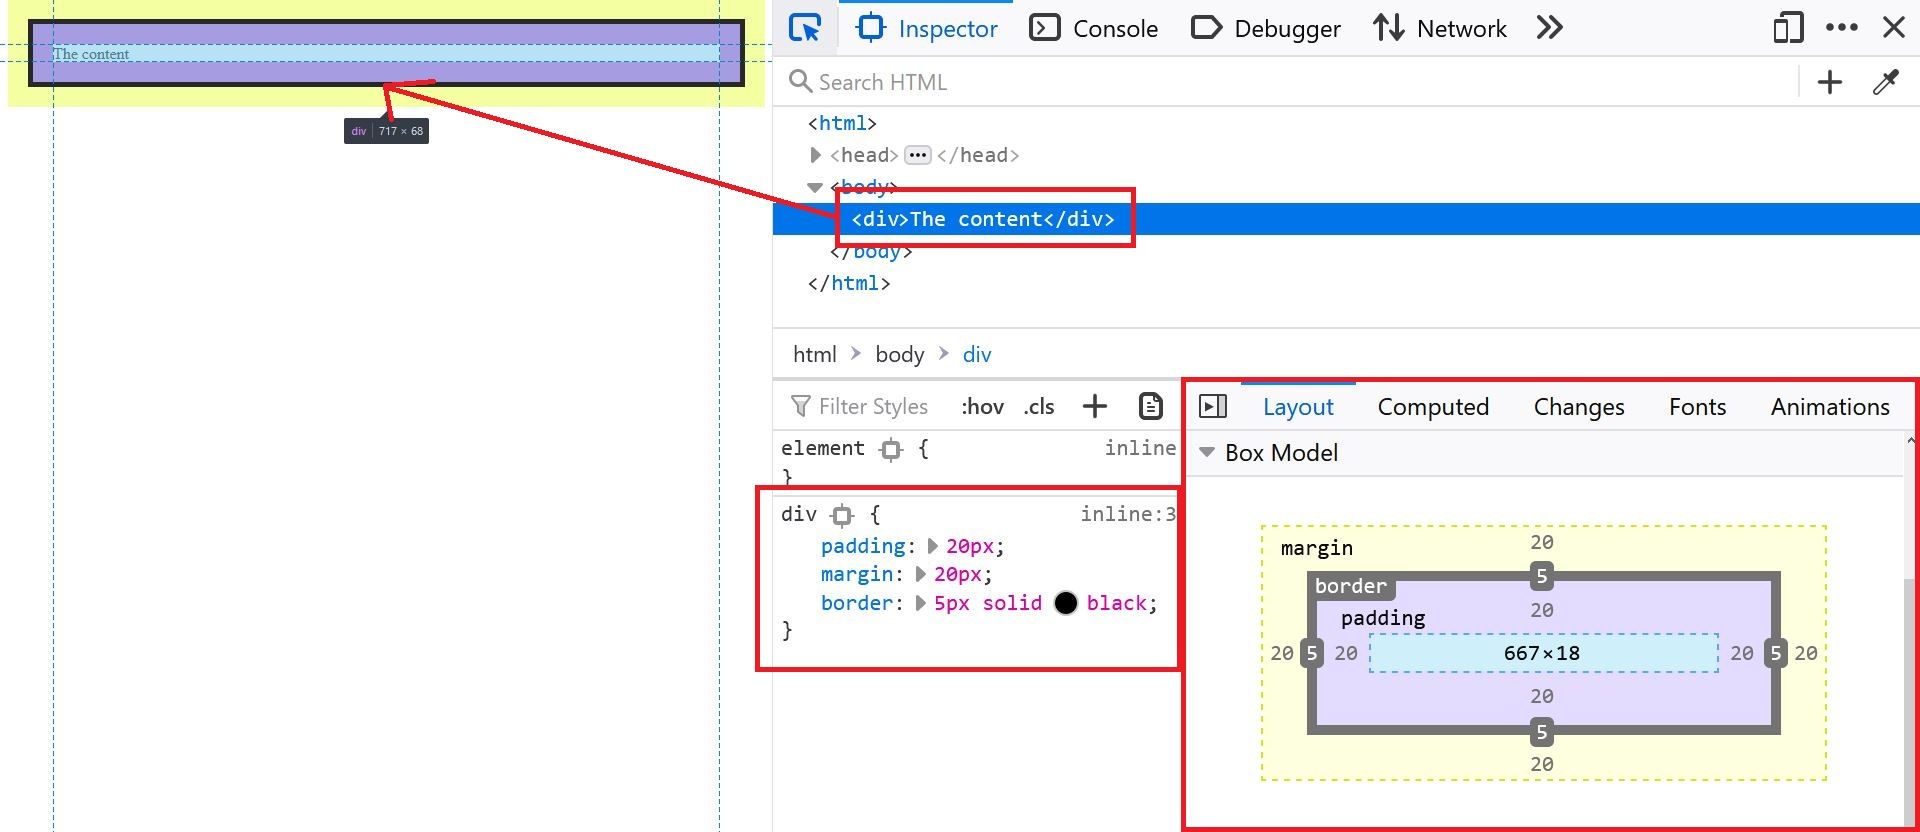Edit the content size 667×18 box
The width and height of the screenshot is (1920, 832).
[1542, 653]
